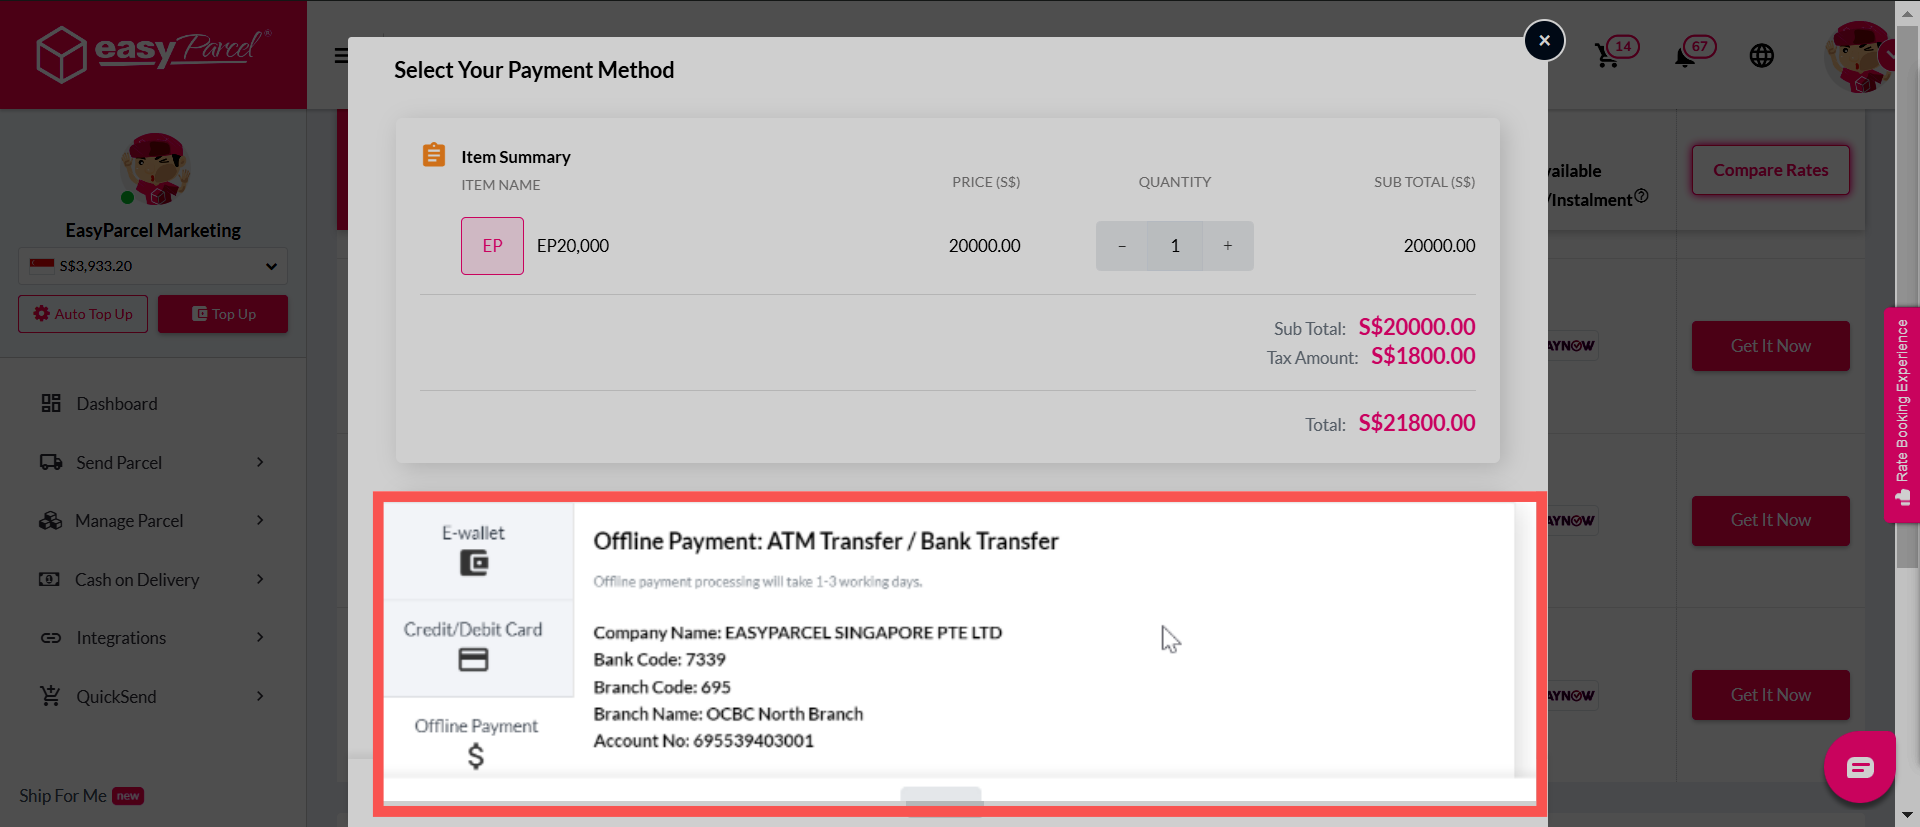Click Branch Name: OCBC North Branch text
This screenshot has width=1920, height=827.
click(x=728, y=714)
